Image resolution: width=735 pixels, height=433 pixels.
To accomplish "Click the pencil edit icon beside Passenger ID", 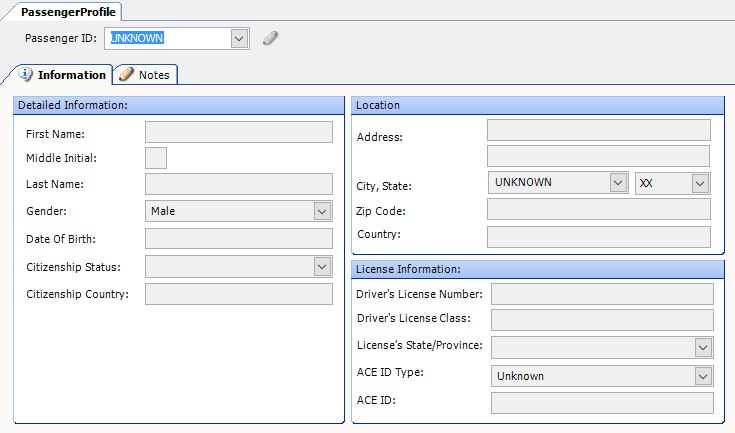I will tap(270, 39).
